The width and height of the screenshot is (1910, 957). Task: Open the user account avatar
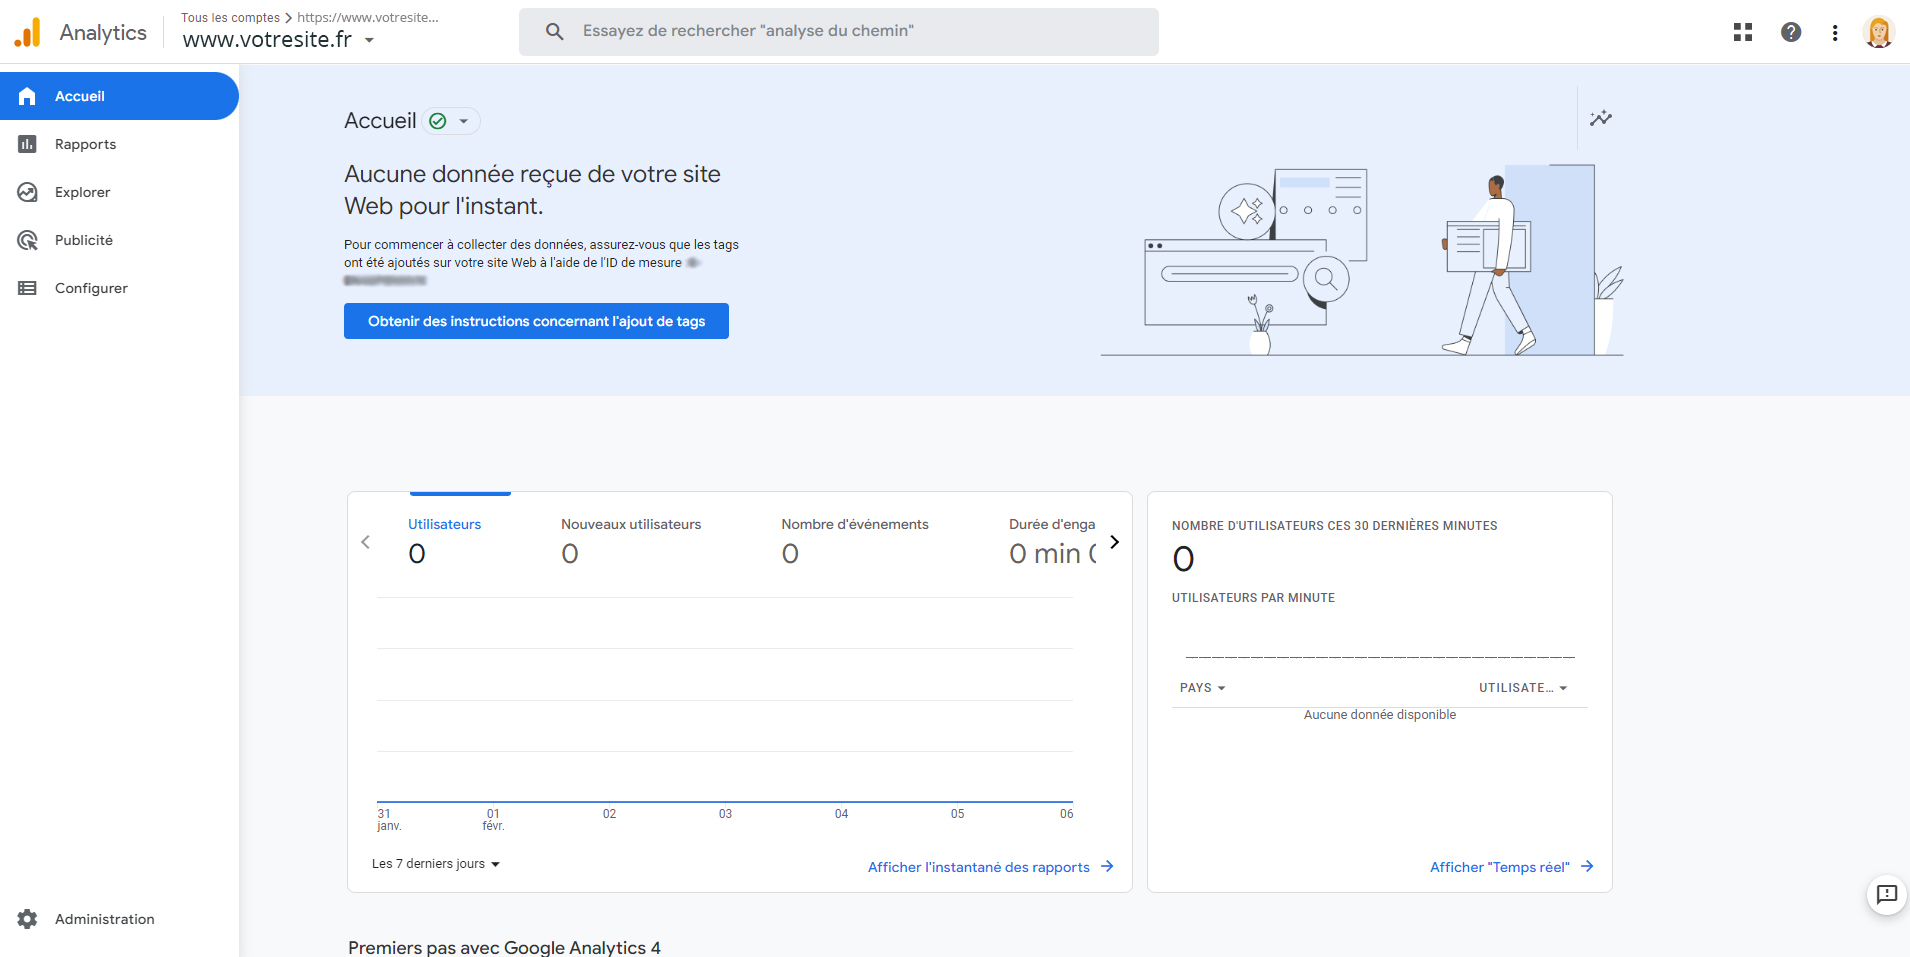click(1879, 32)
